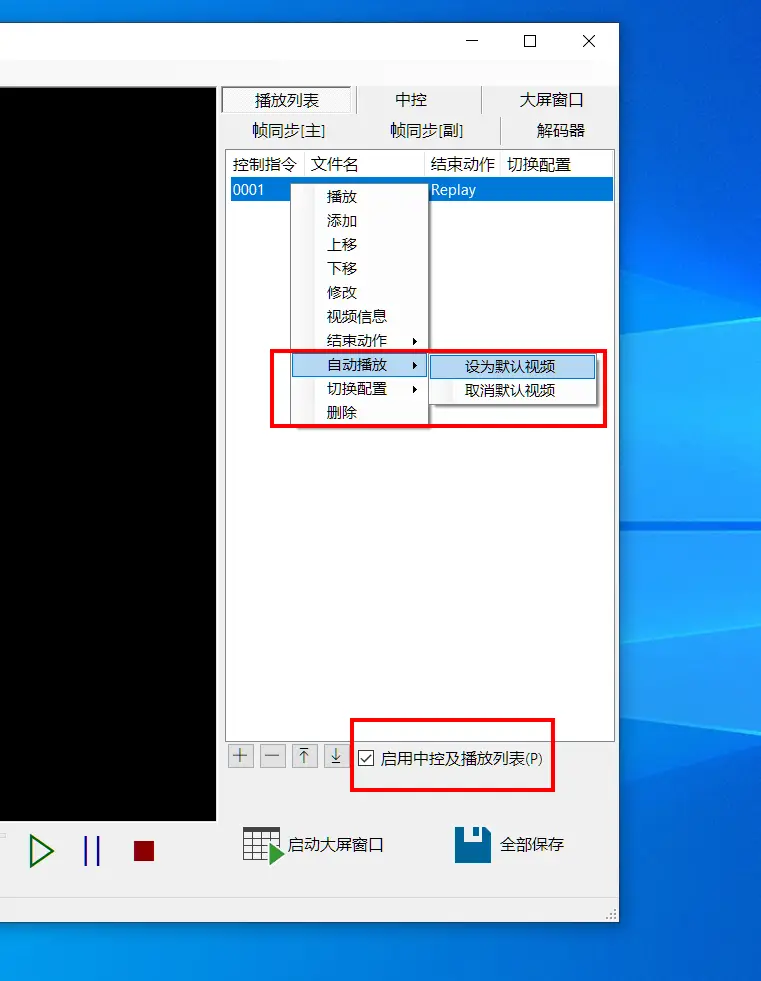This screenshot has height=981, width=761.
Task: Pause playback with the blue bars icon
Action: (92, 851)
